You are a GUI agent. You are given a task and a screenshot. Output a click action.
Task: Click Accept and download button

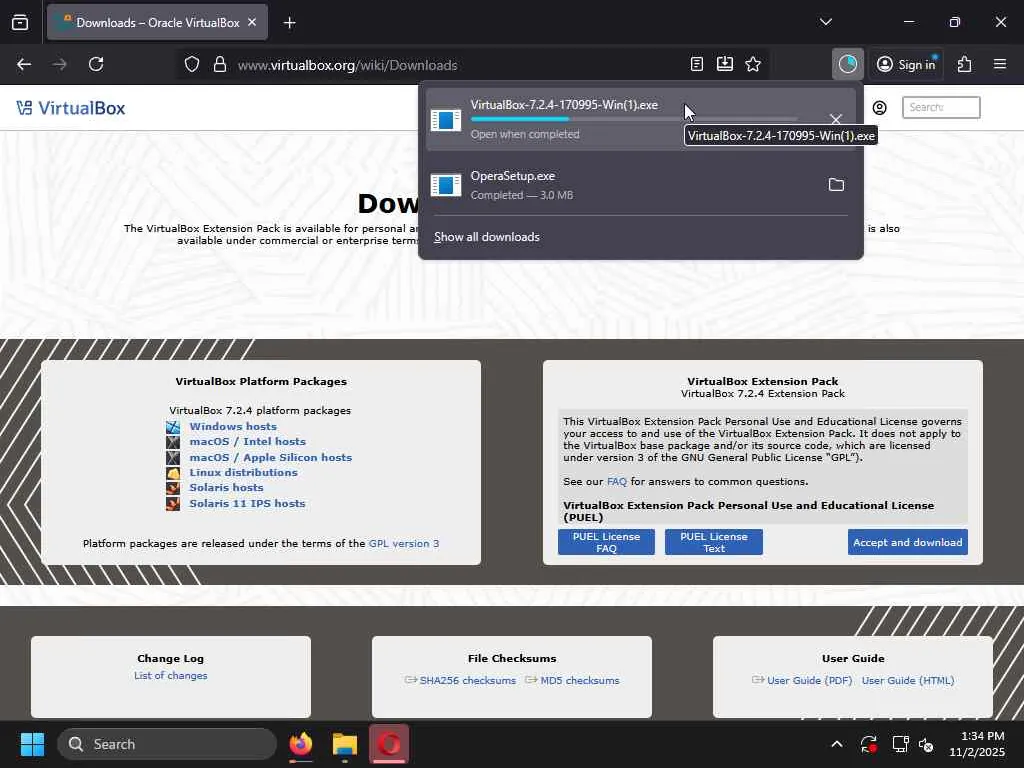tap(908, 542)
